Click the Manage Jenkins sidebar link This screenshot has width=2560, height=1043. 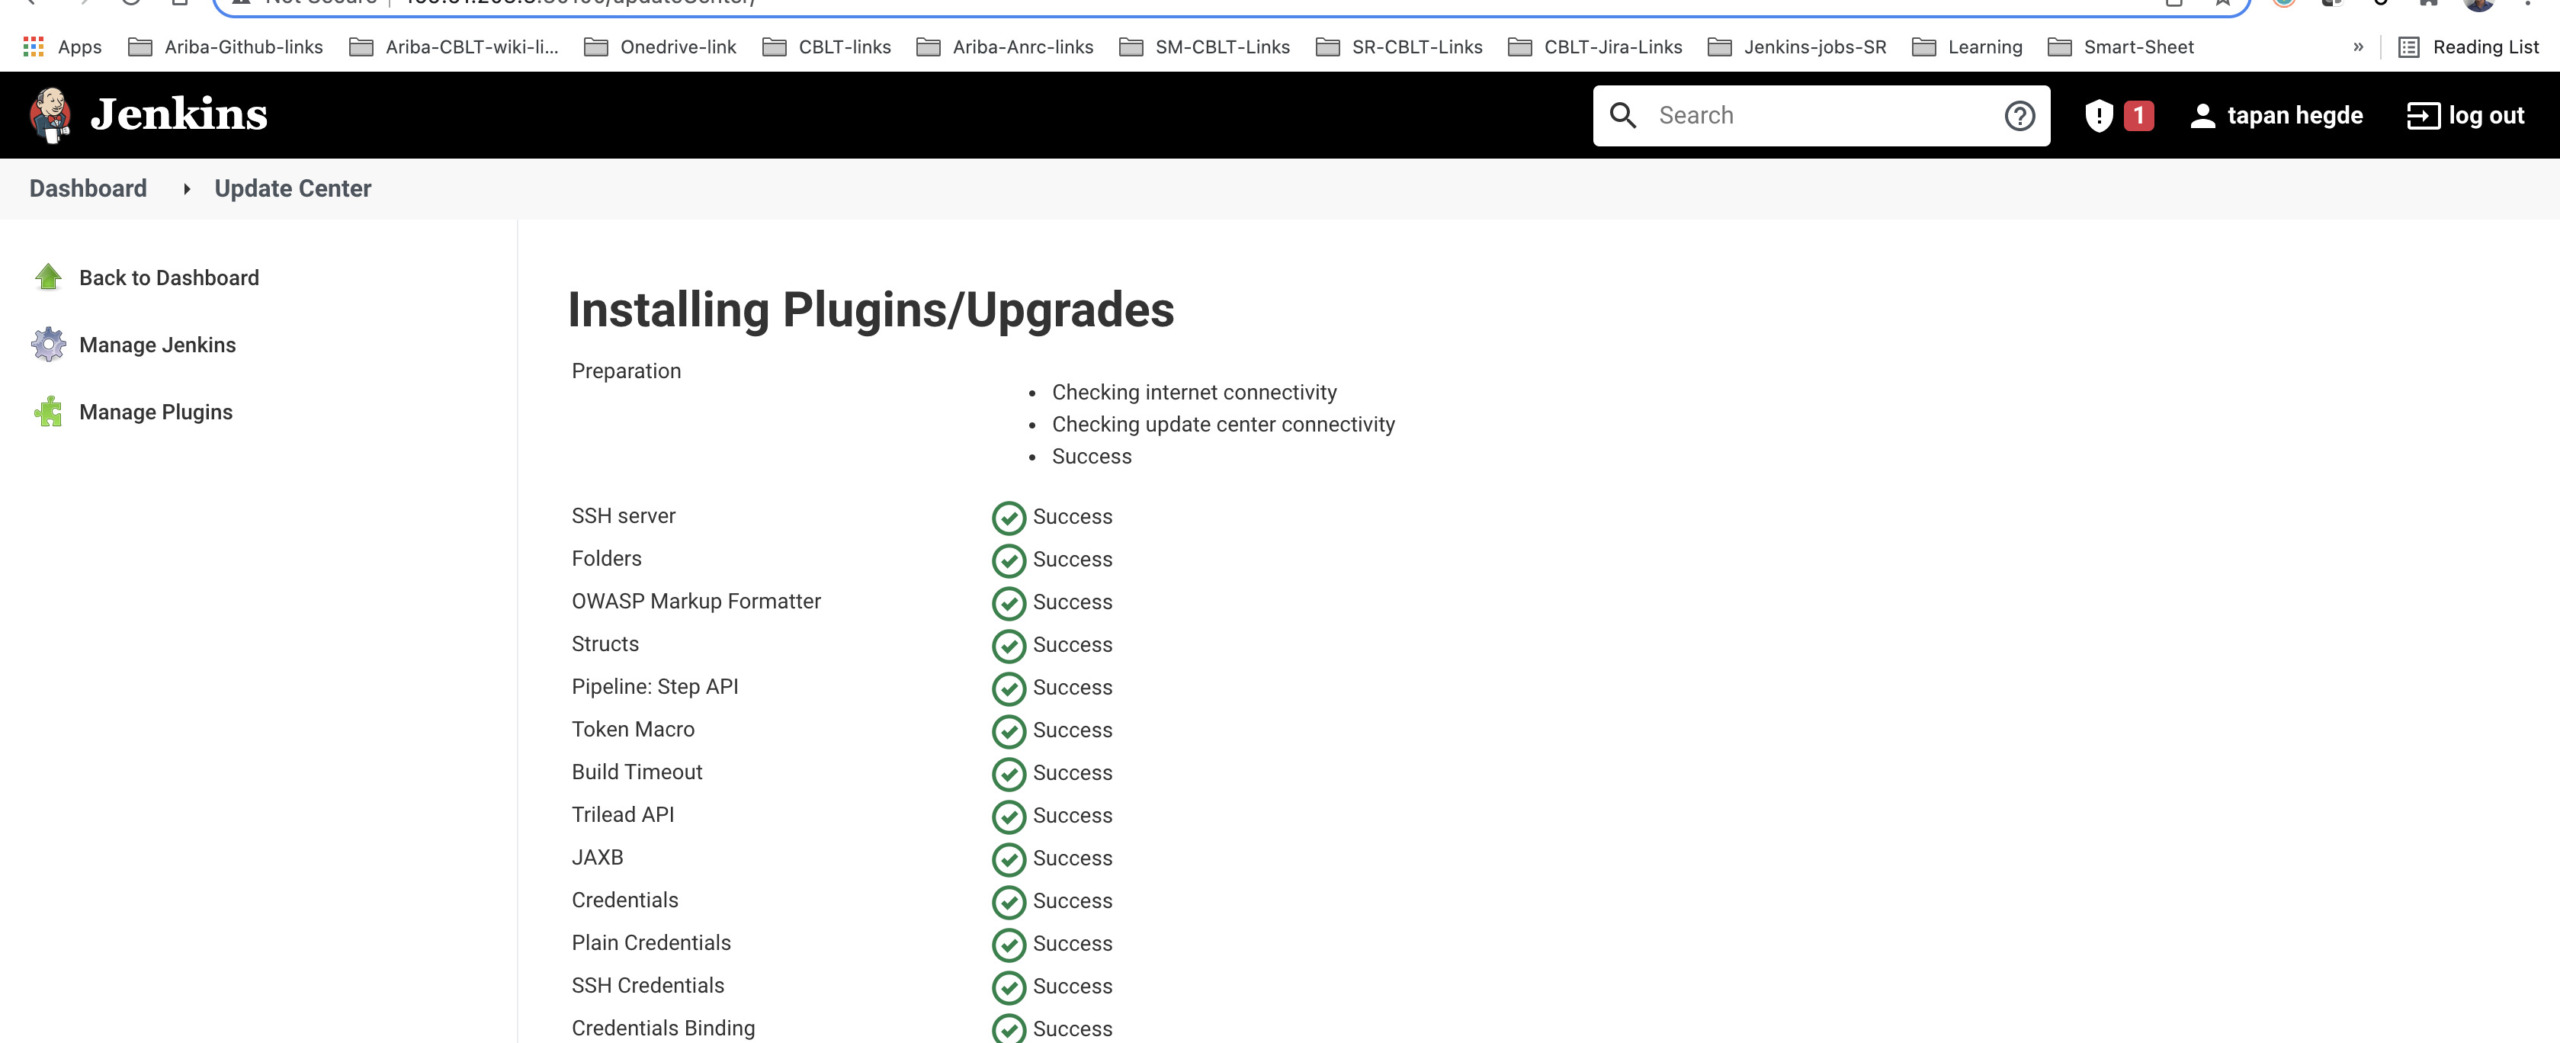[x=157, y=345]
